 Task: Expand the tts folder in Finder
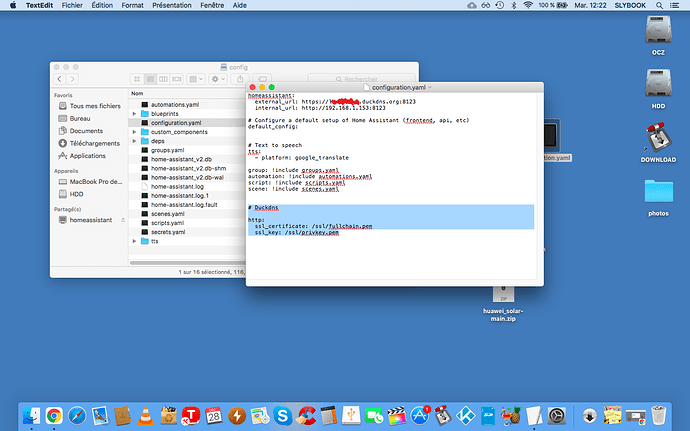pyautogui.click(x=134, y=241)
